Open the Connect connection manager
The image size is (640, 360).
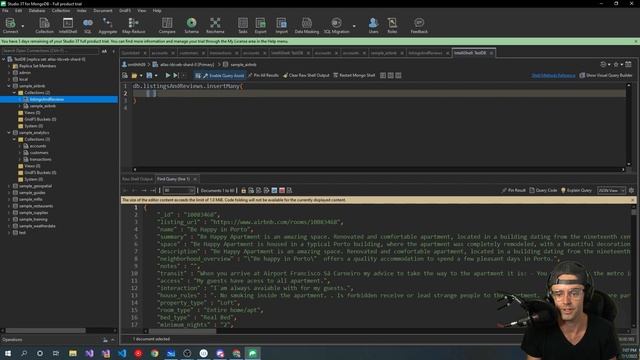(x=10, y=25)
